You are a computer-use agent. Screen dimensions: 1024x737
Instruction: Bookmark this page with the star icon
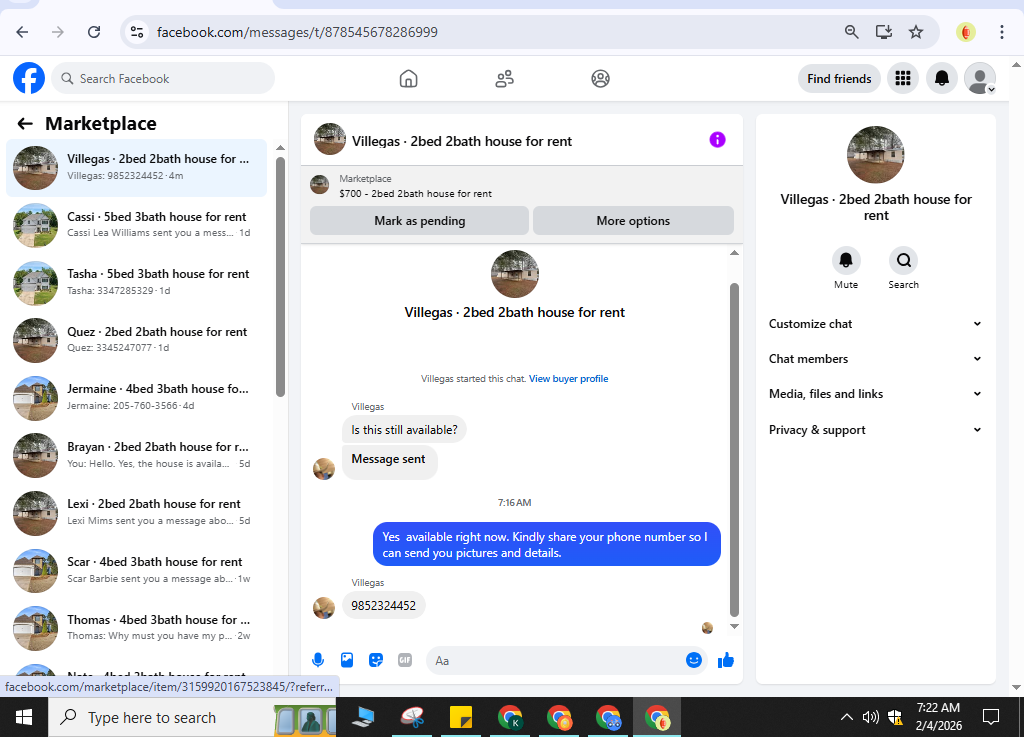[x=916, y=32]
